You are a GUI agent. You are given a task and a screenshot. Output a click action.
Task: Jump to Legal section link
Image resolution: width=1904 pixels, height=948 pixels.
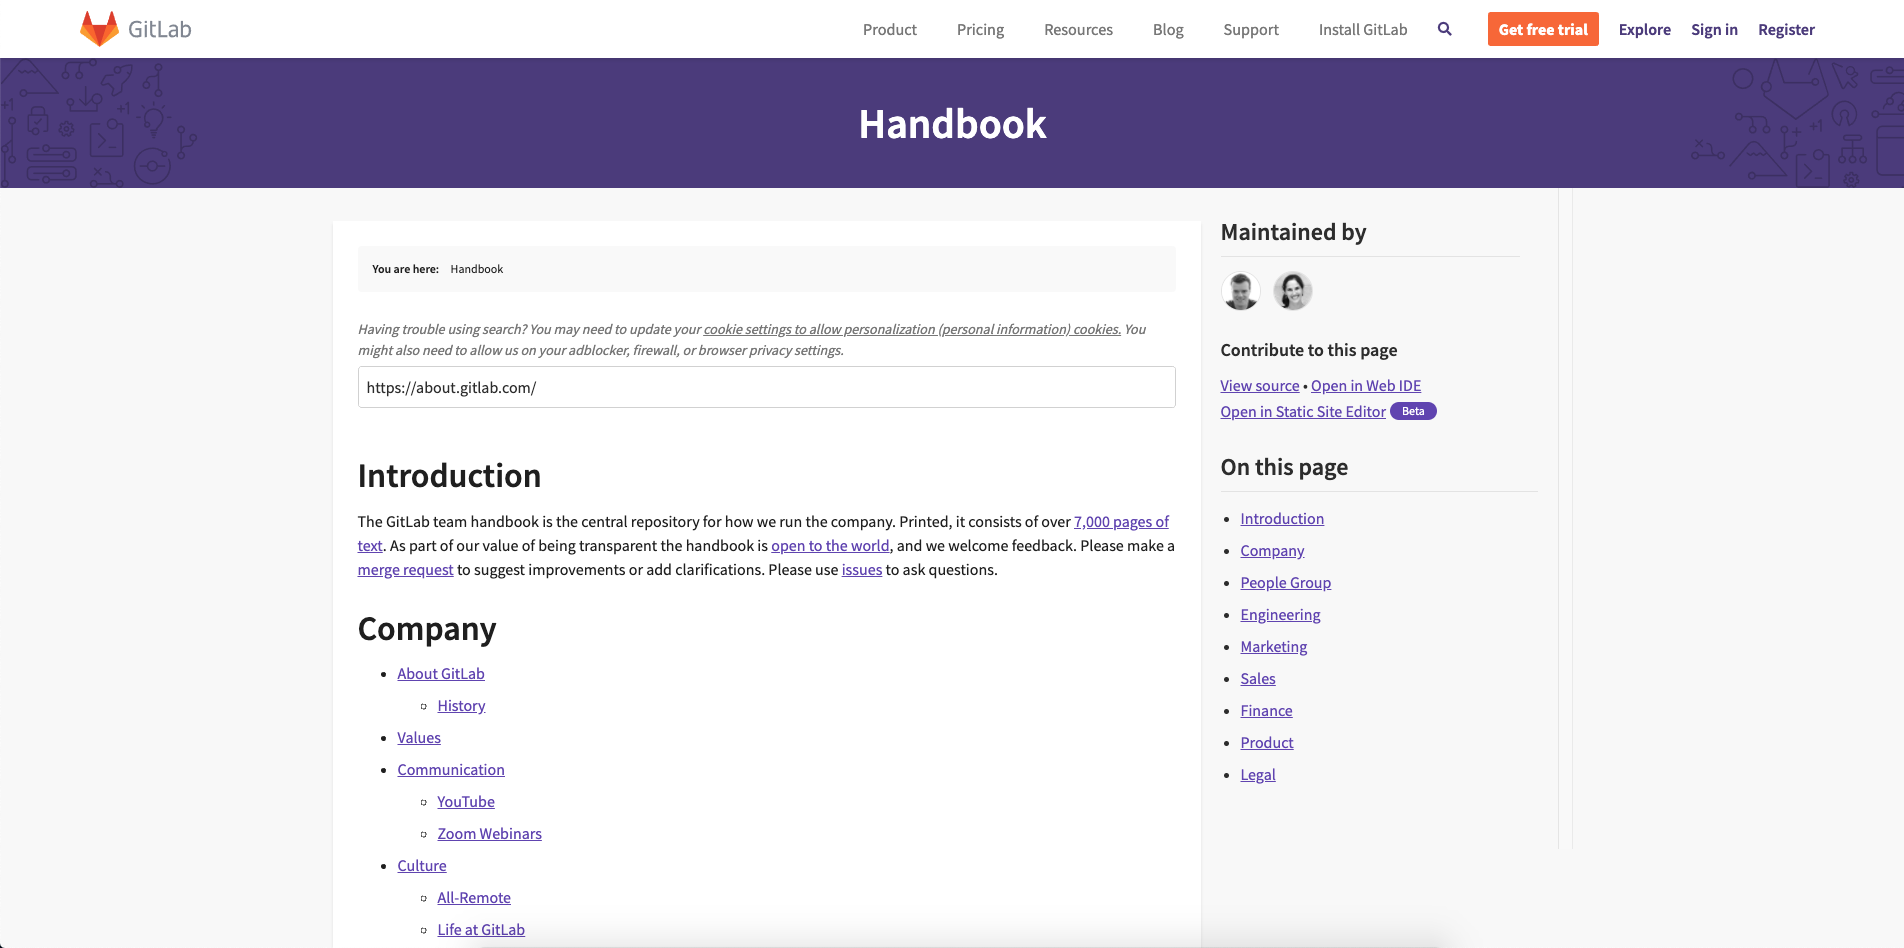[x=1258, y=775]
